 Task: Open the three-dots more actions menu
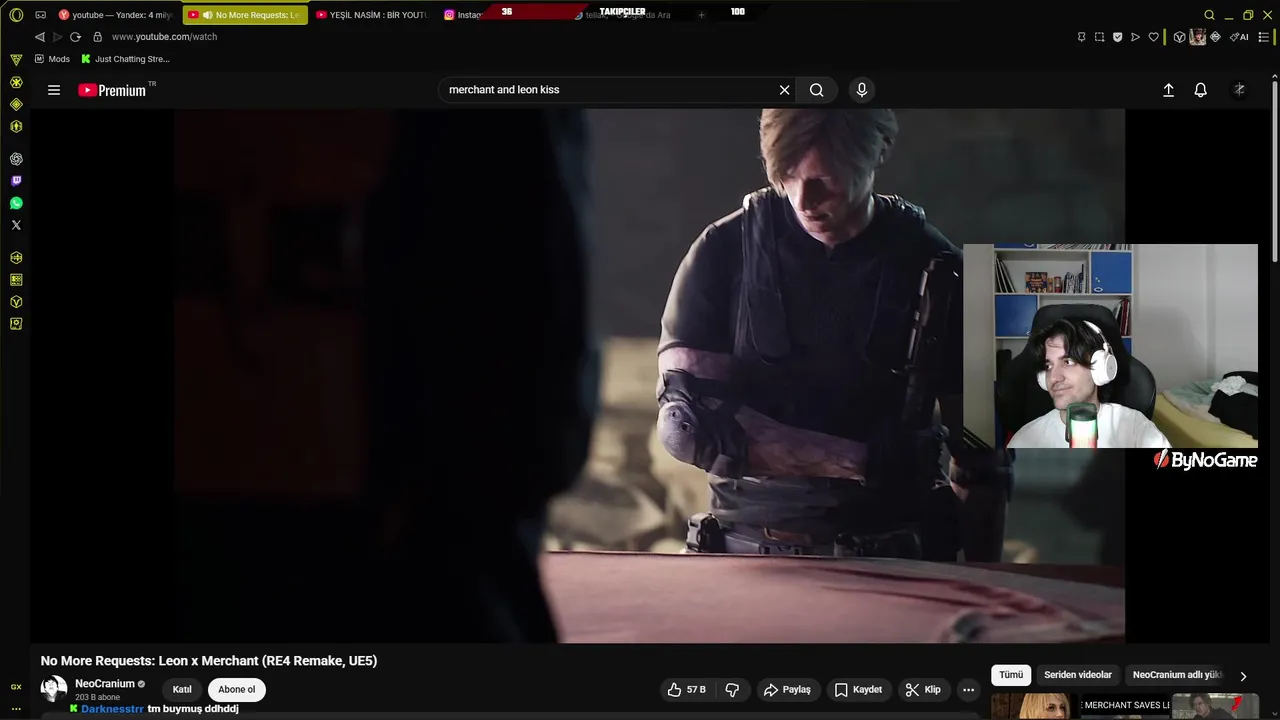click(x=968, y=689)
